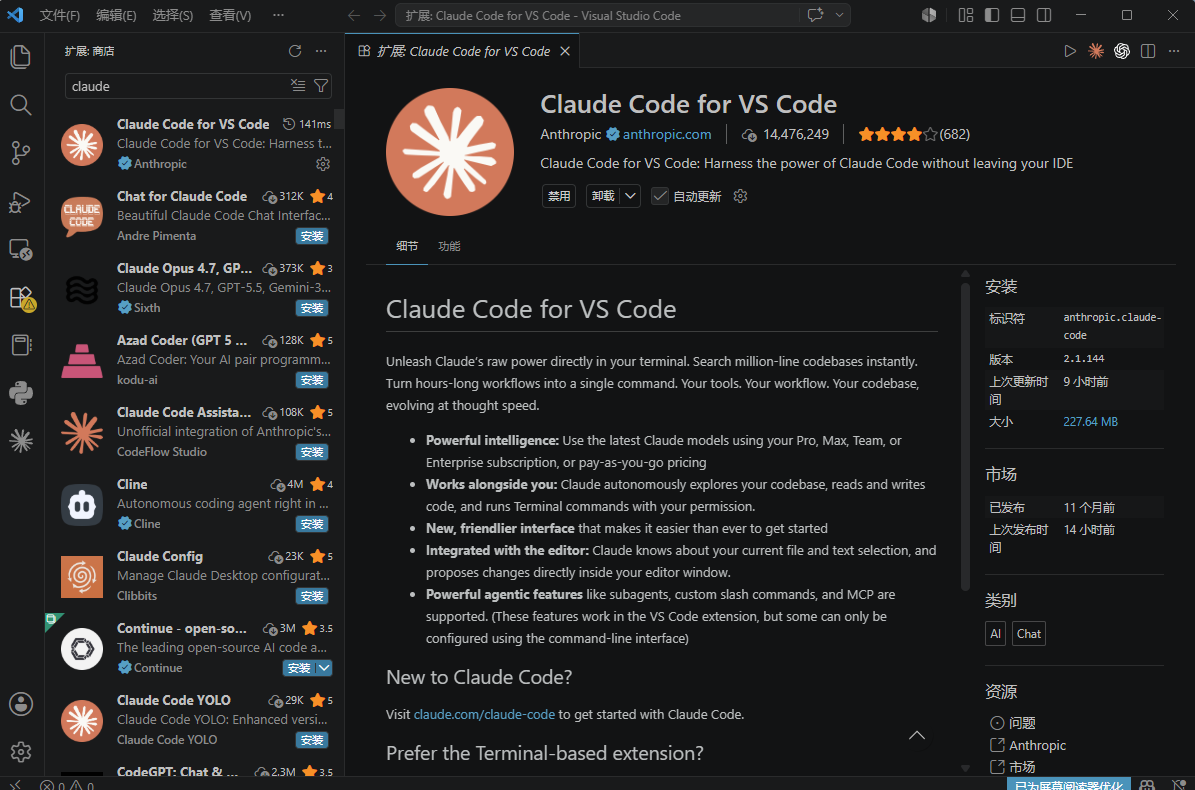This screenshot has height=790, width=1195.
Task: Open the Explorer view in activity bar
Action: (x=21, y=57)
